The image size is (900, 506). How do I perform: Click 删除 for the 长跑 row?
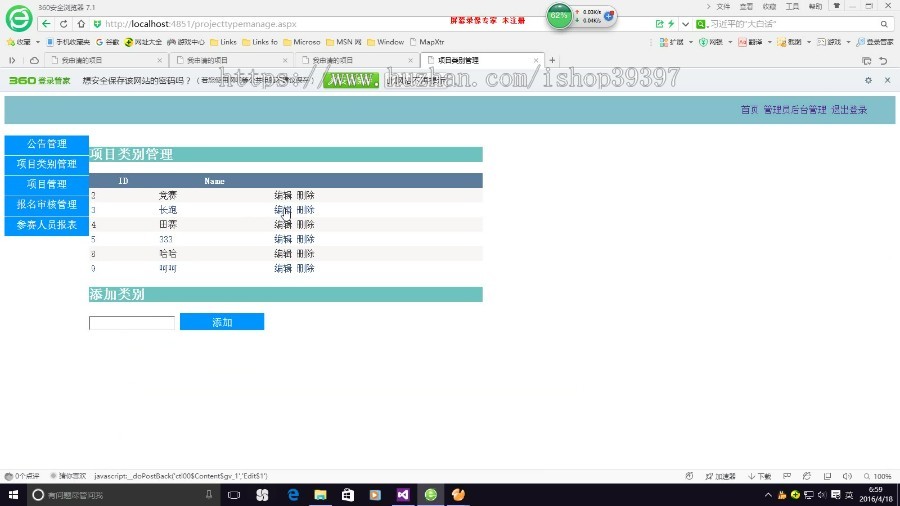[305, 210]
